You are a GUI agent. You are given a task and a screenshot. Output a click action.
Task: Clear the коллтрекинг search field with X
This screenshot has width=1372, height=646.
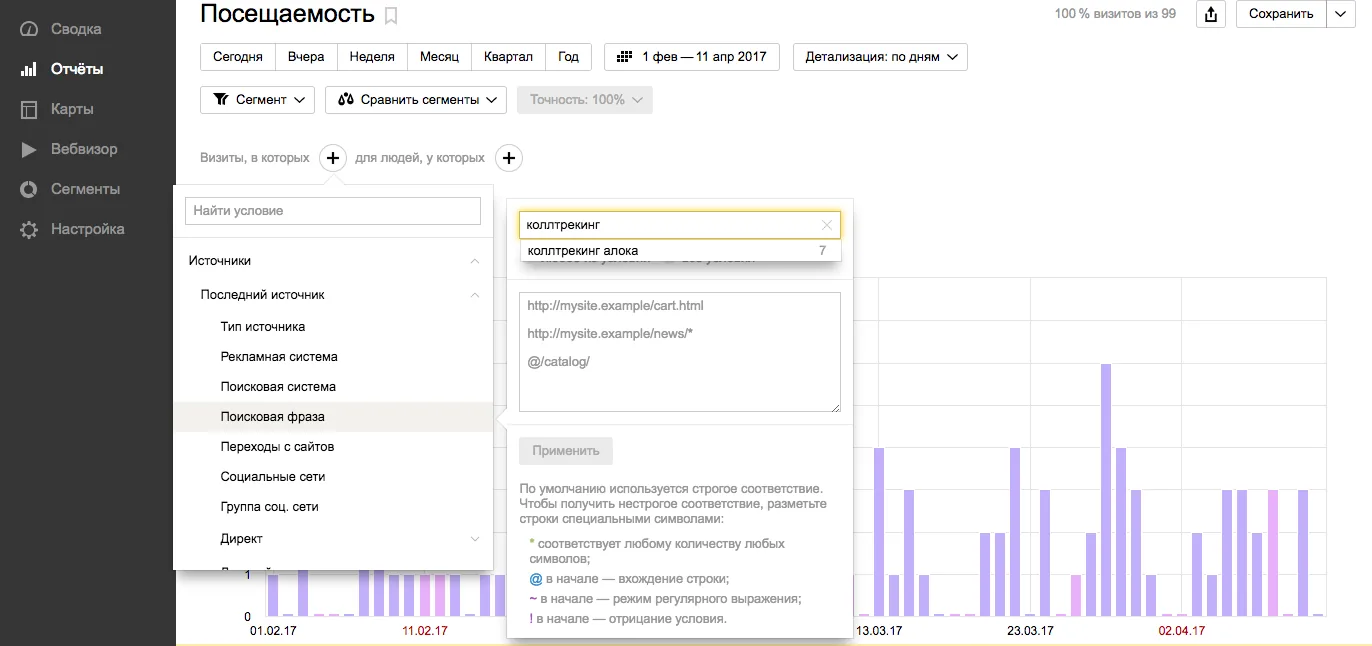point(827,225)
